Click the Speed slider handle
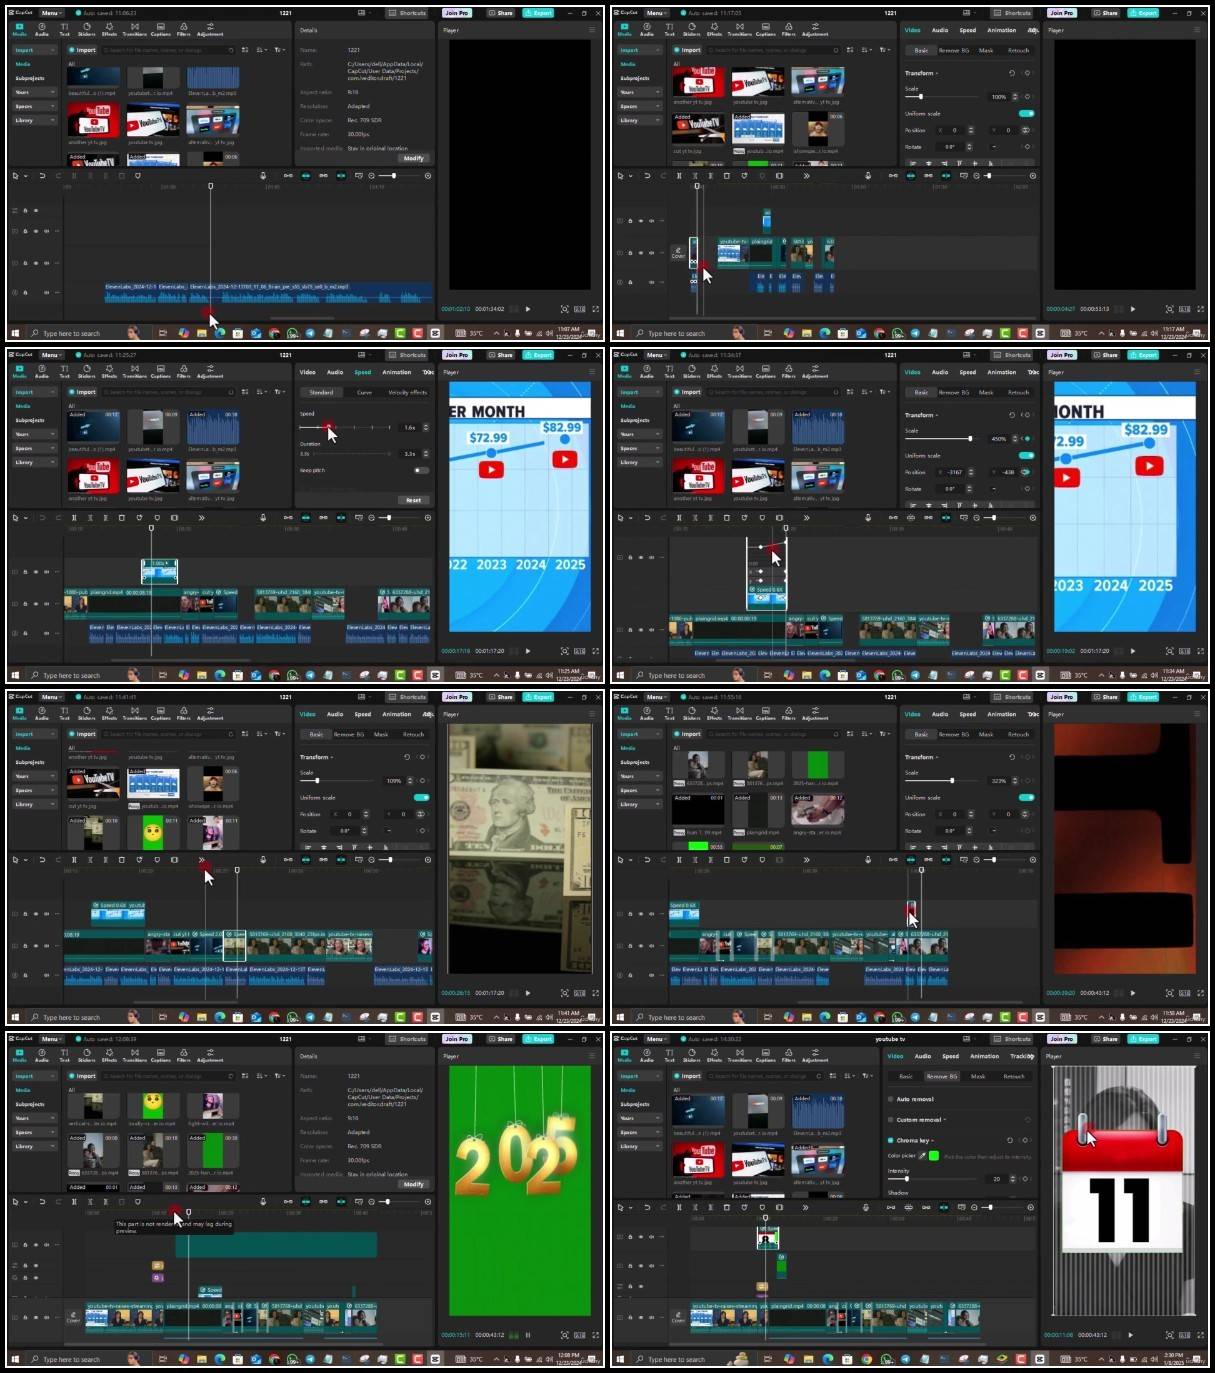The image size is (1215, 1373). click(x=326, y=427)
